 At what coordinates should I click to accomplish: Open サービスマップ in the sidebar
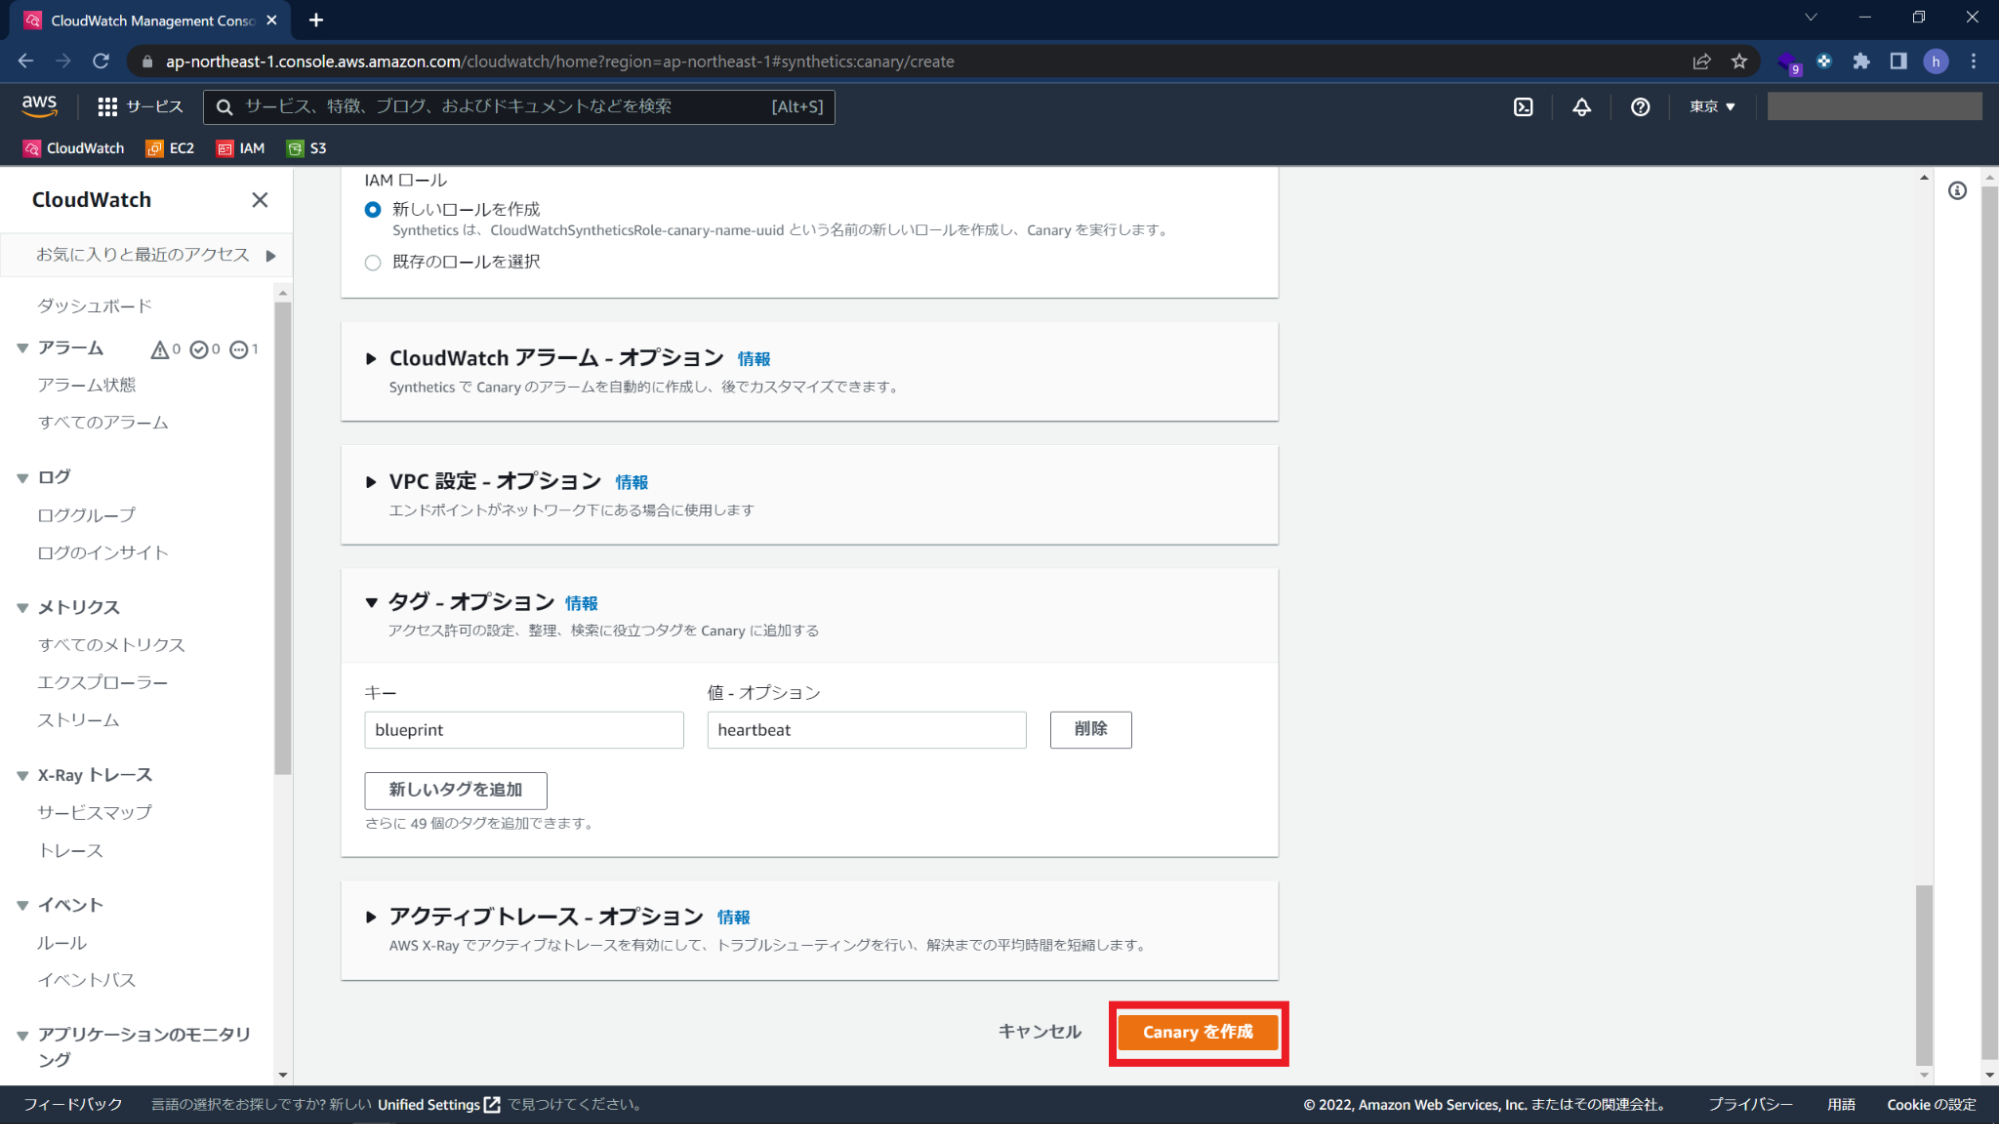[95, 813]
